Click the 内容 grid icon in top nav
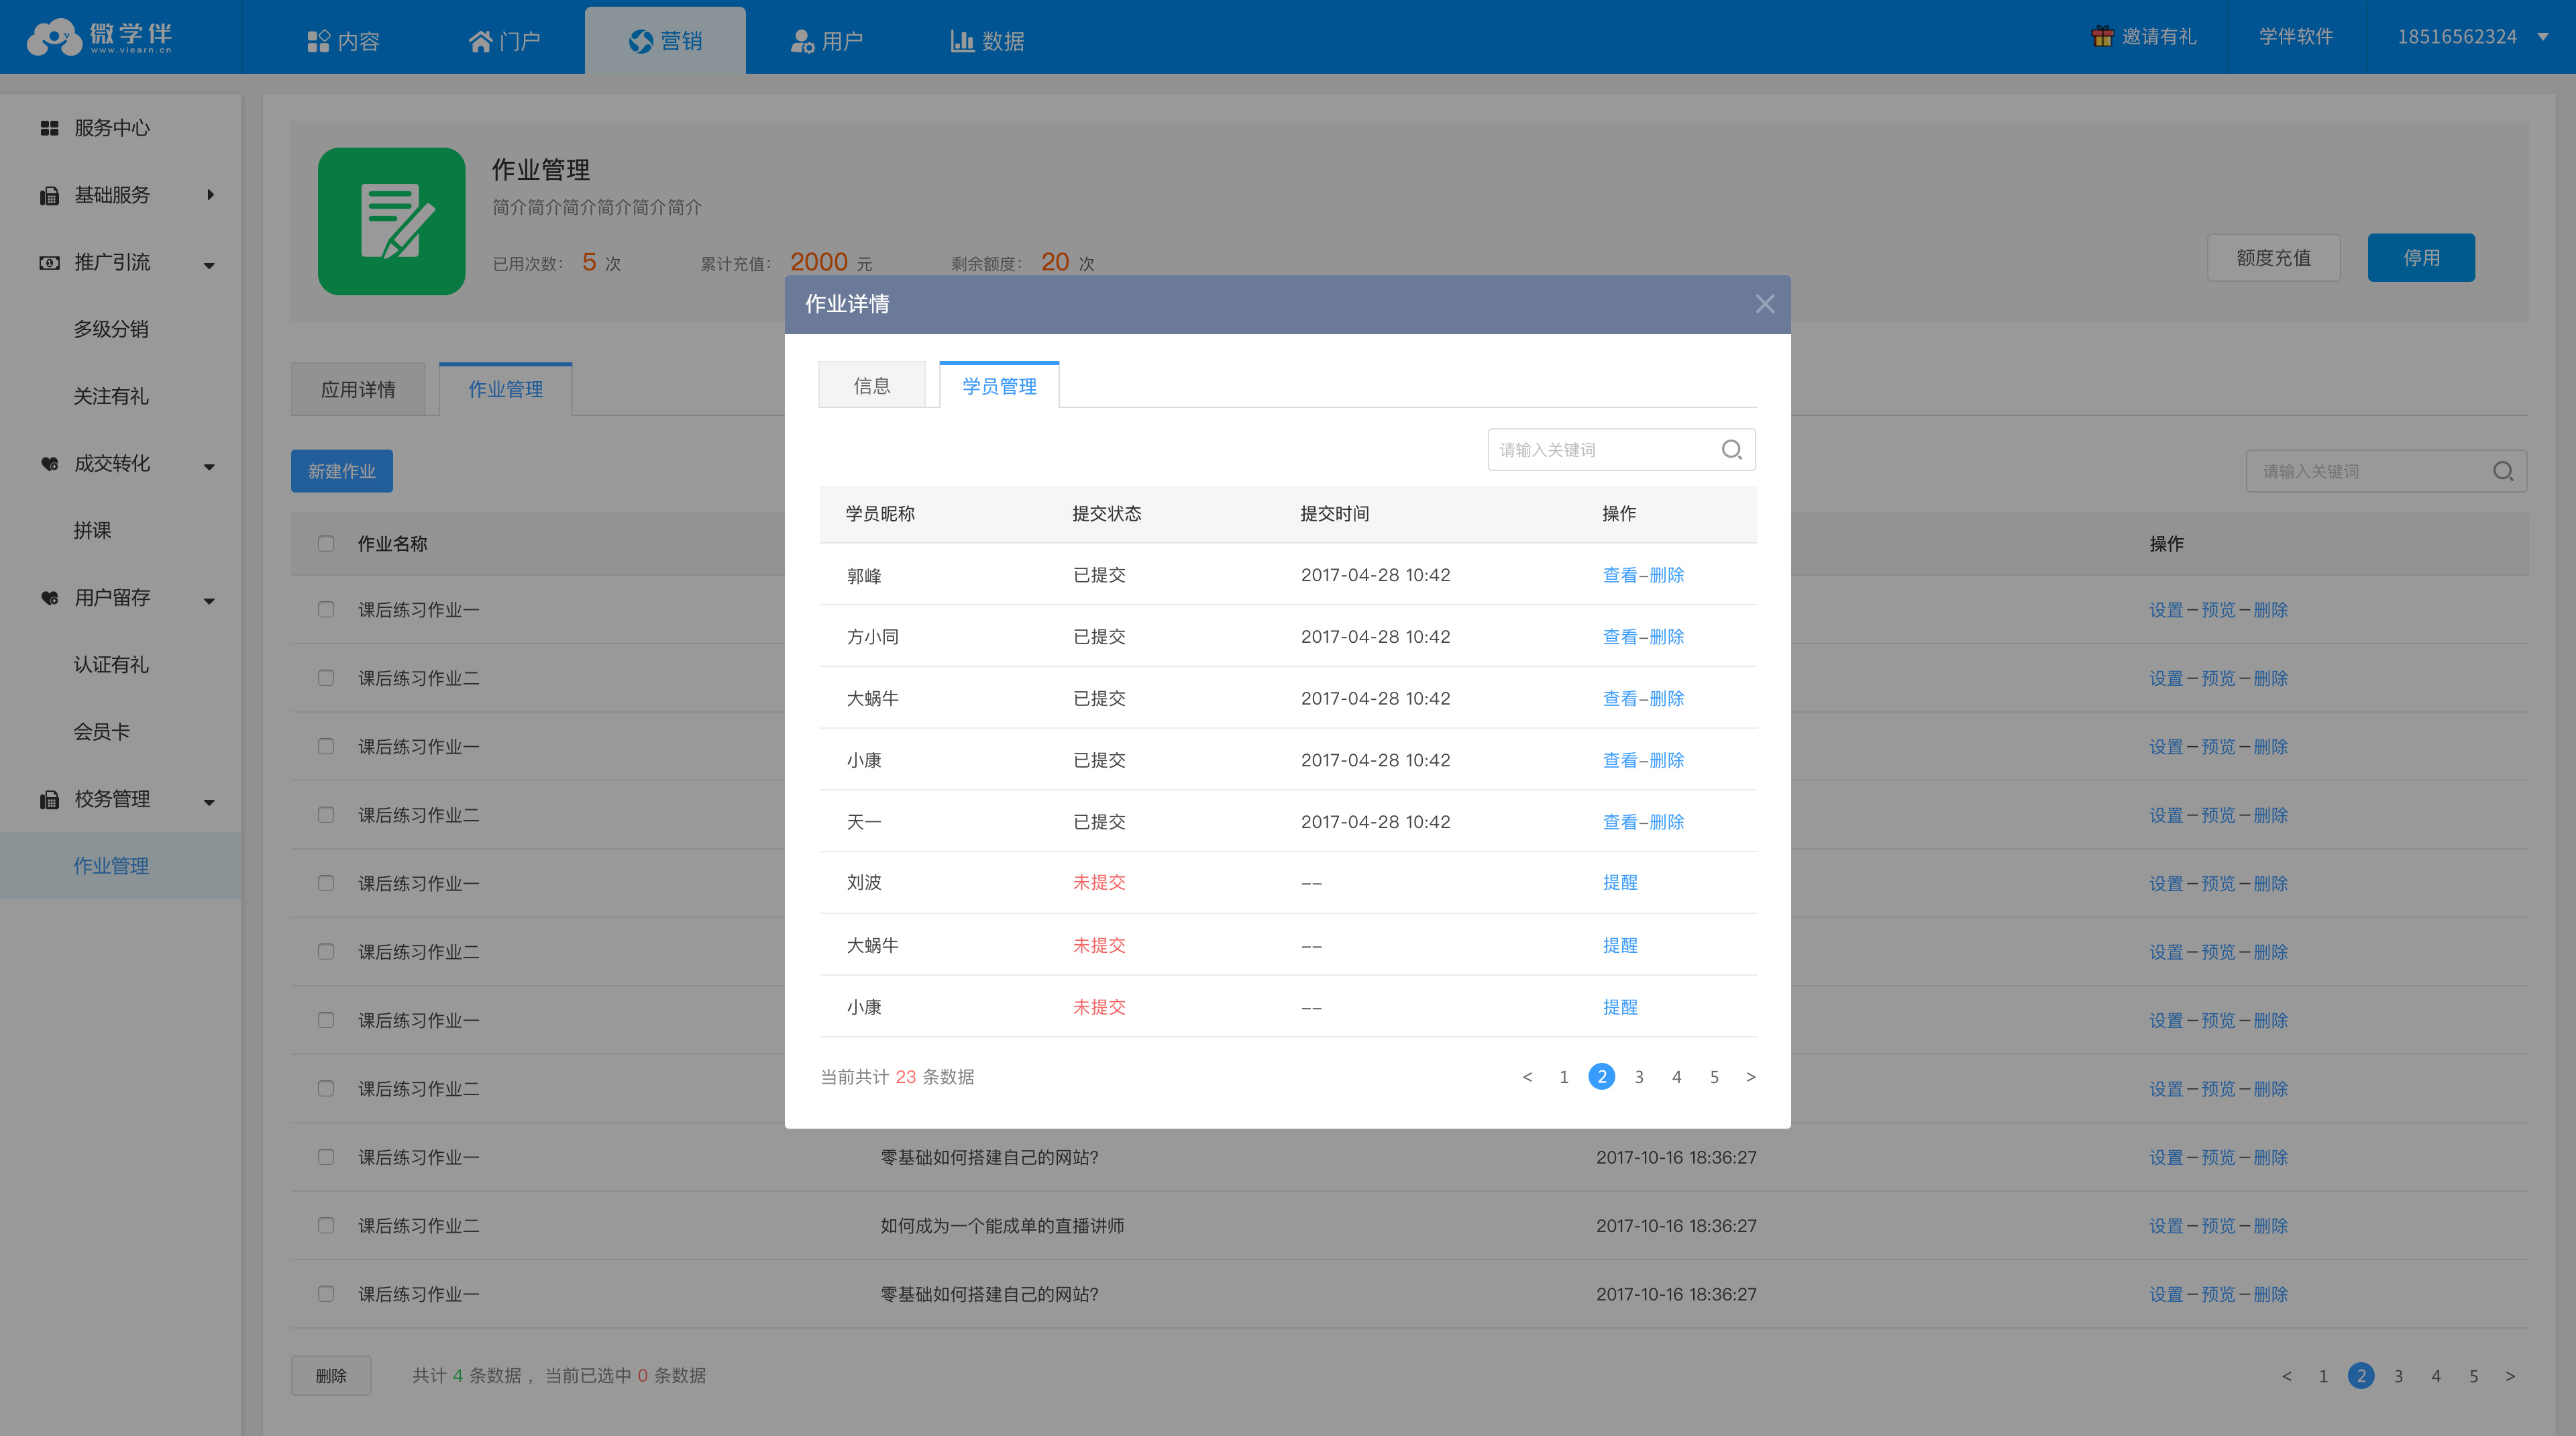Screen dimensions: 2576x1436 (x=318, y=41)
